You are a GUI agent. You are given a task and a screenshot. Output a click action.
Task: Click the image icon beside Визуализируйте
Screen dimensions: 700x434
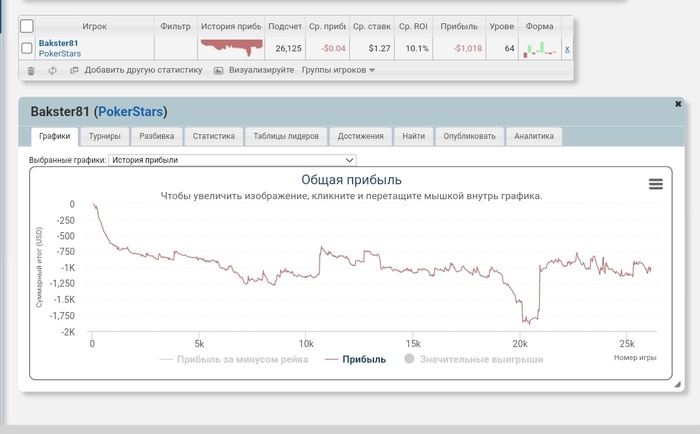pyautogui.click(x=218, y=70)
